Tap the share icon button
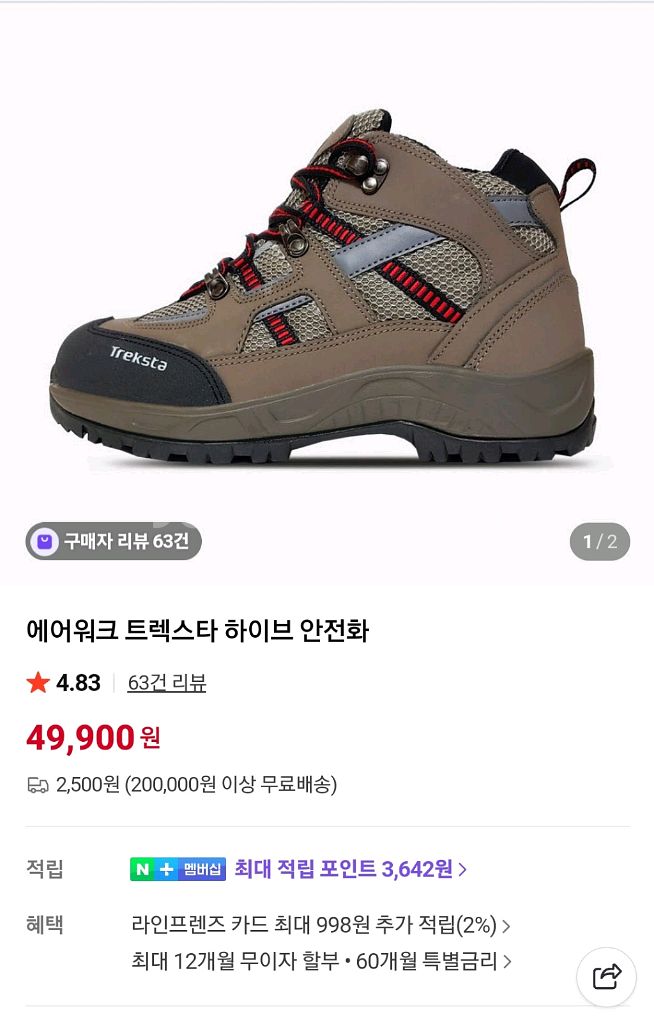The width and height of the screenshot is (654, 1024). 606,976
